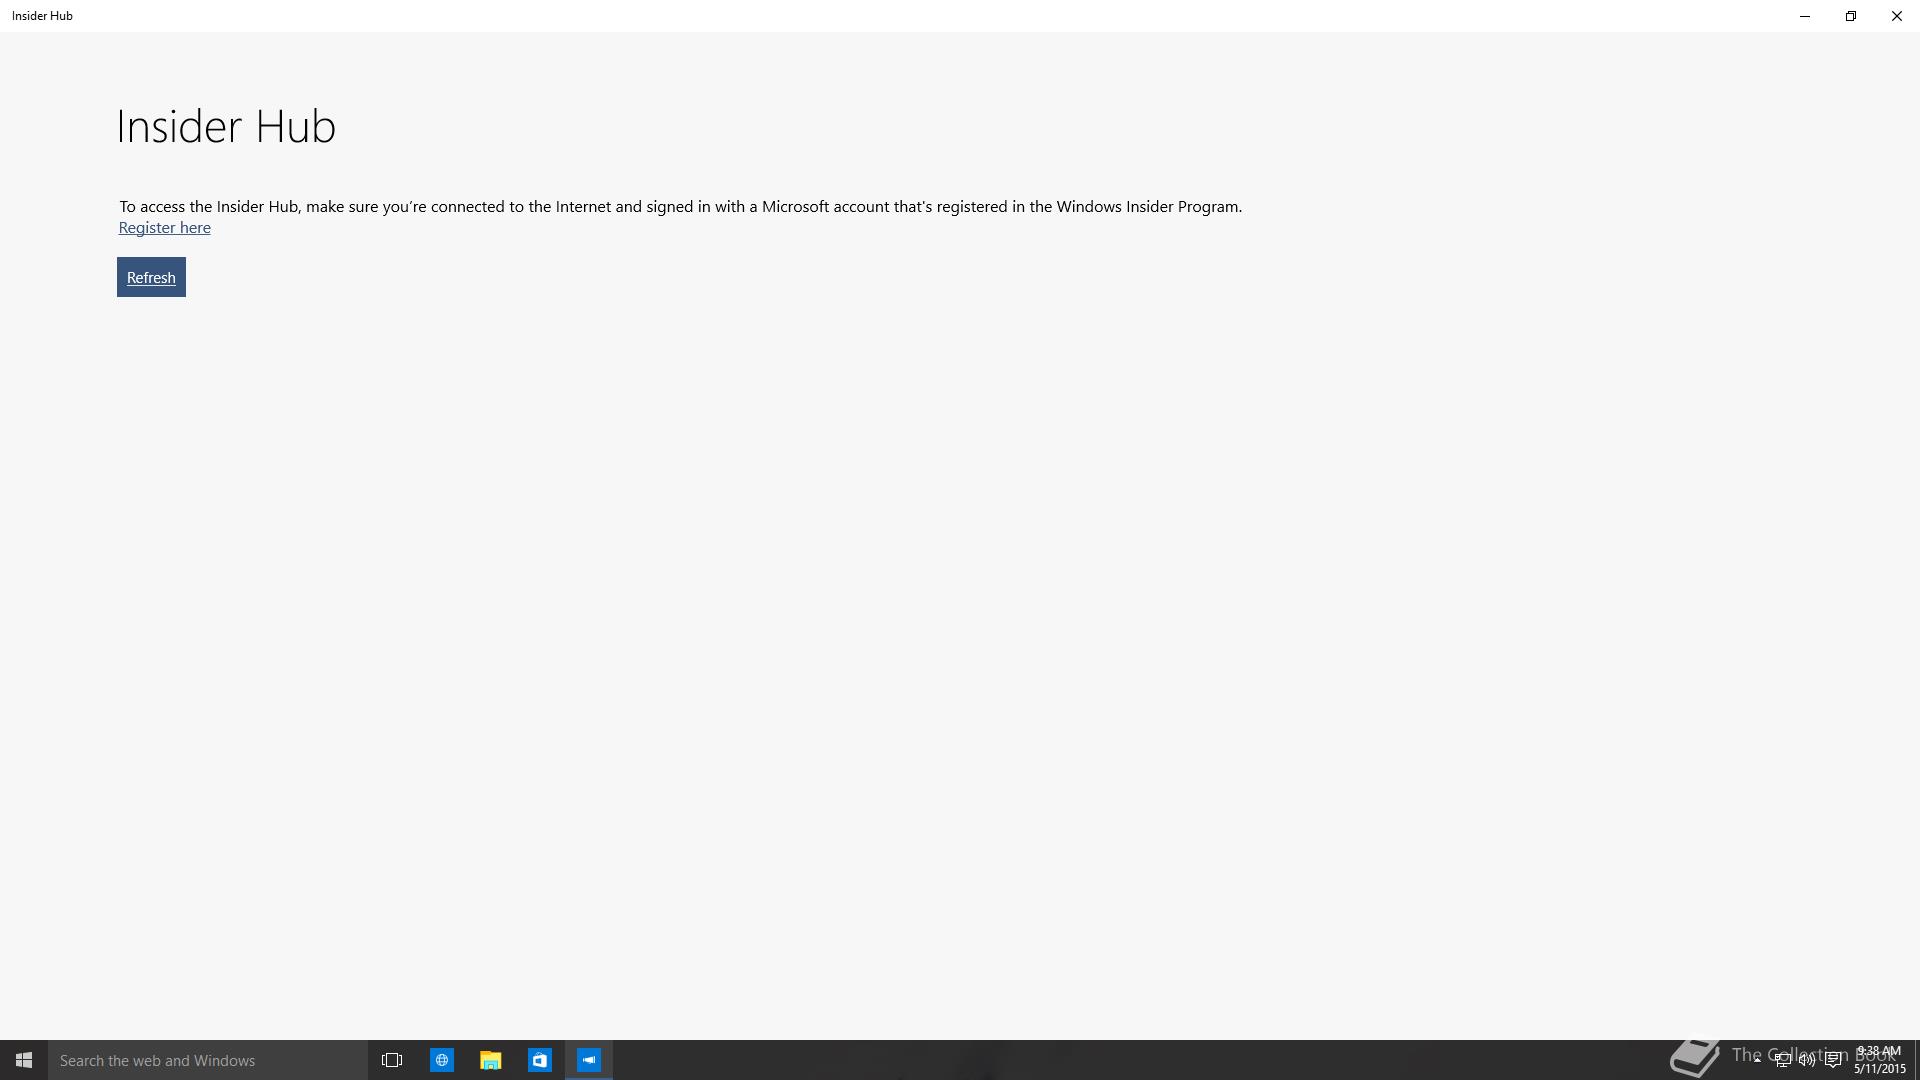Open the clock showing 5/11/2015
This screenshot has width=1920, height=1080.
pyautogui.click(x=1879, y=1060)
